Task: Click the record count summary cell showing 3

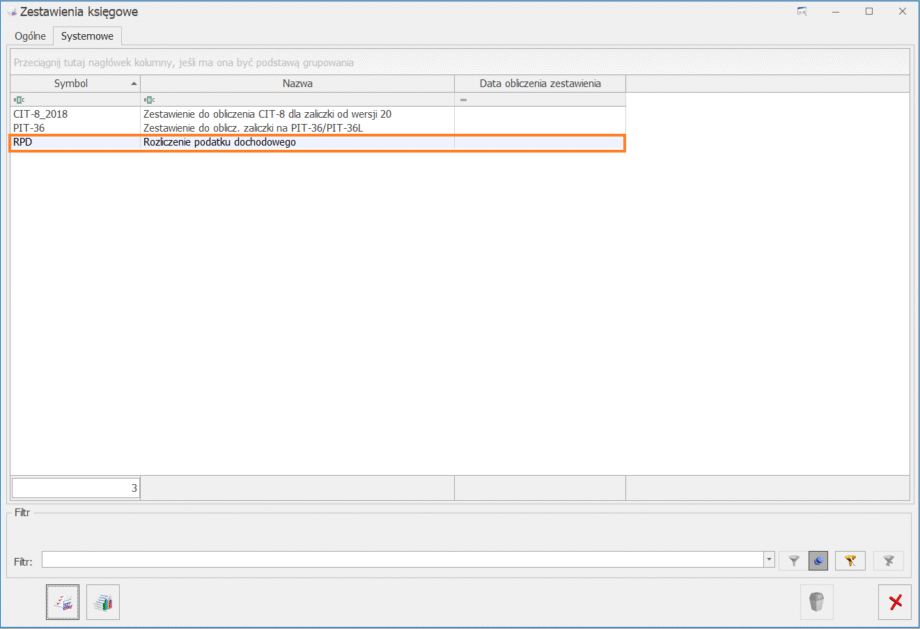Action: click(x=76, y=488)
